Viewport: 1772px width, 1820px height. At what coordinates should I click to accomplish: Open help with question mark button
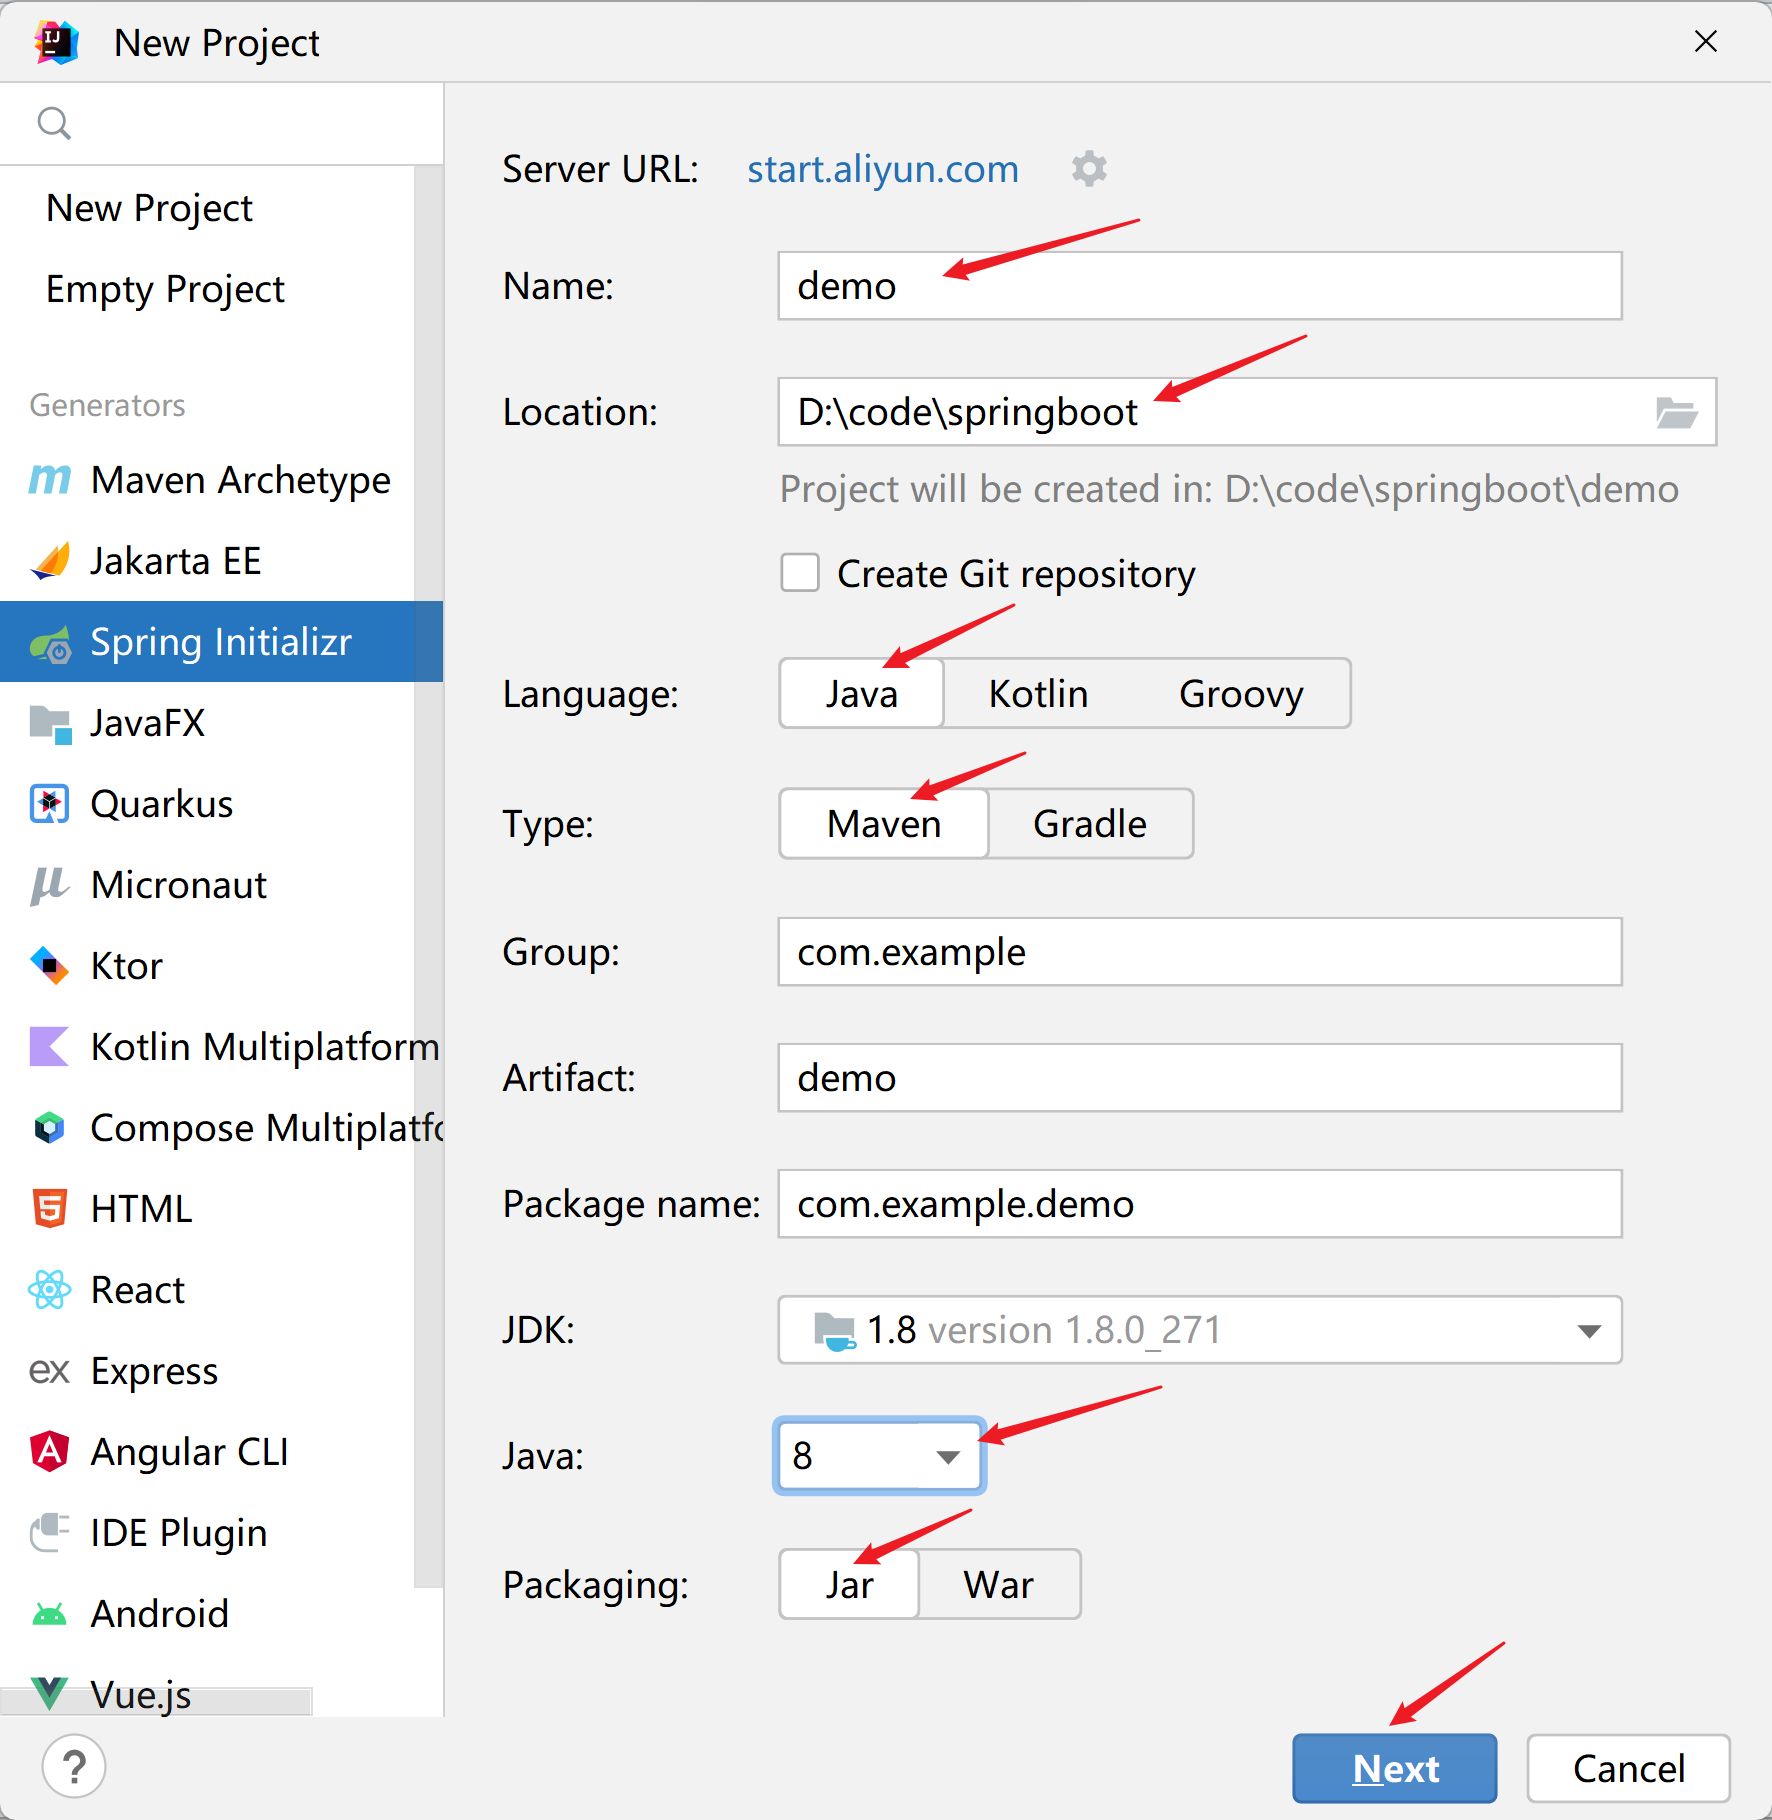pyautogui.click(x=74, y=1766)
